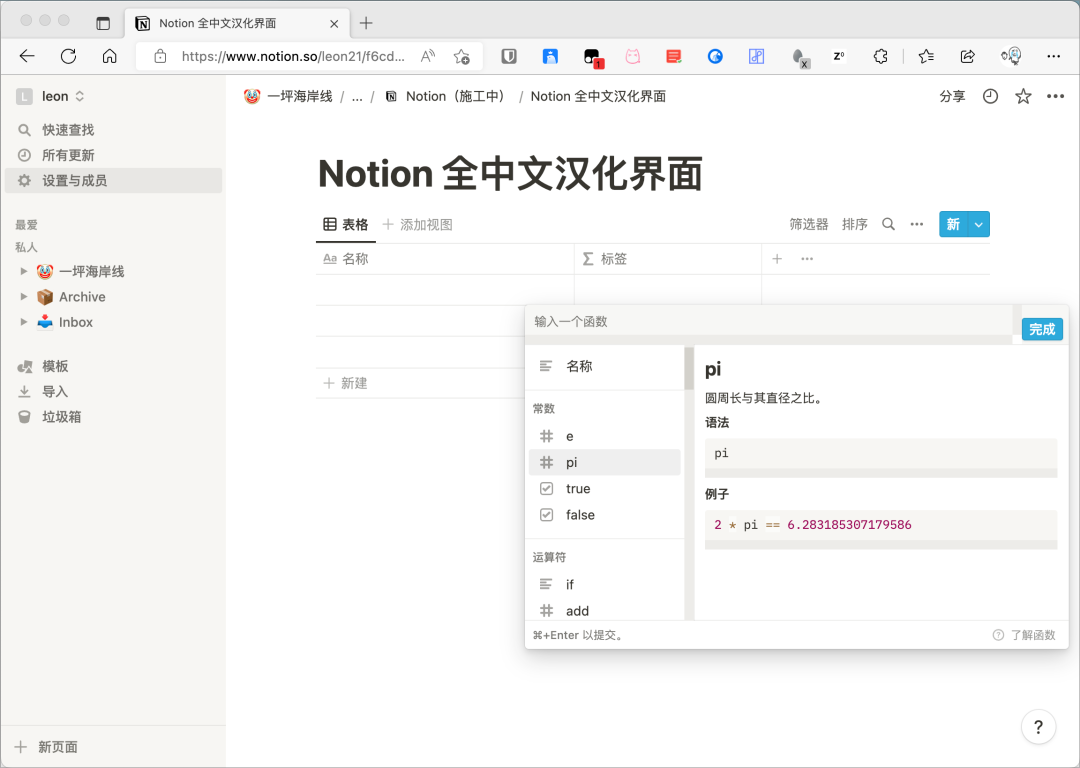
Task: Click the 输入一个函数 formula input
Action: click(x=769, y=322)
